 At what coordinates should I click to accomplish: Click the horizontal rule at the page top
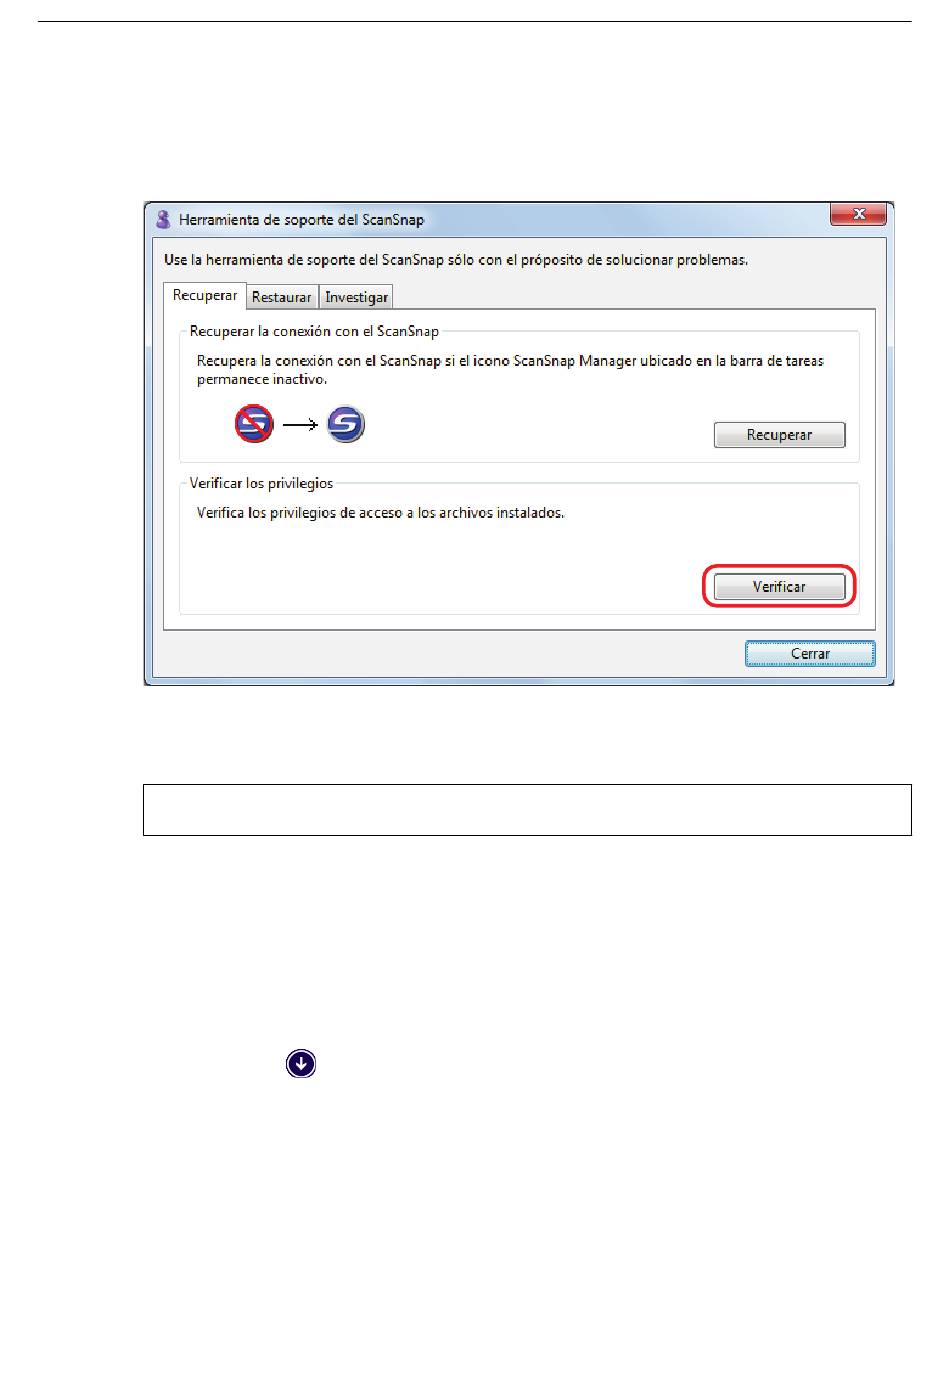point(475,22)
